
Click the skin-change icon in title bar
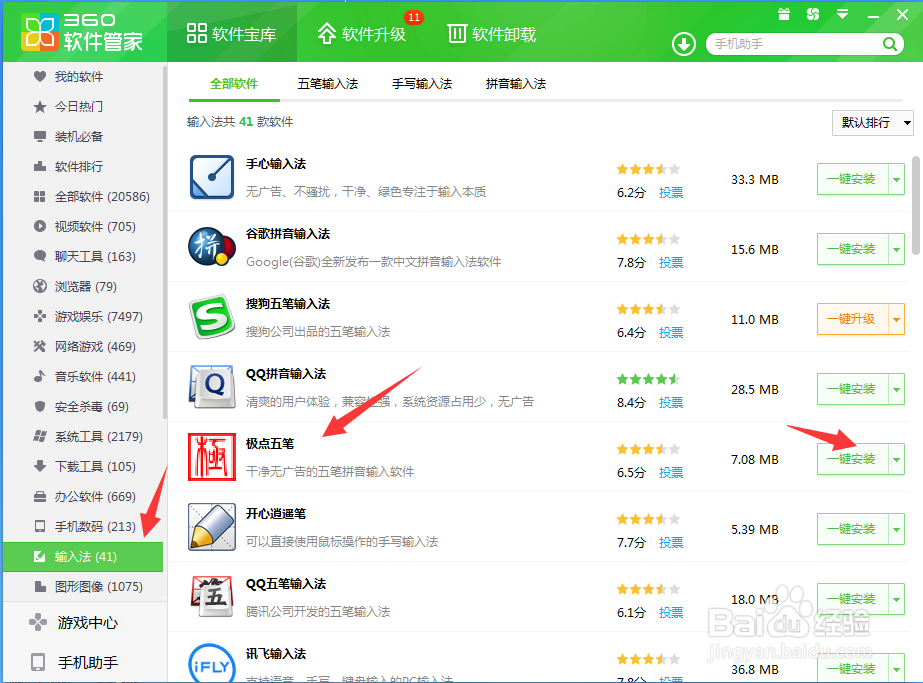813,14
